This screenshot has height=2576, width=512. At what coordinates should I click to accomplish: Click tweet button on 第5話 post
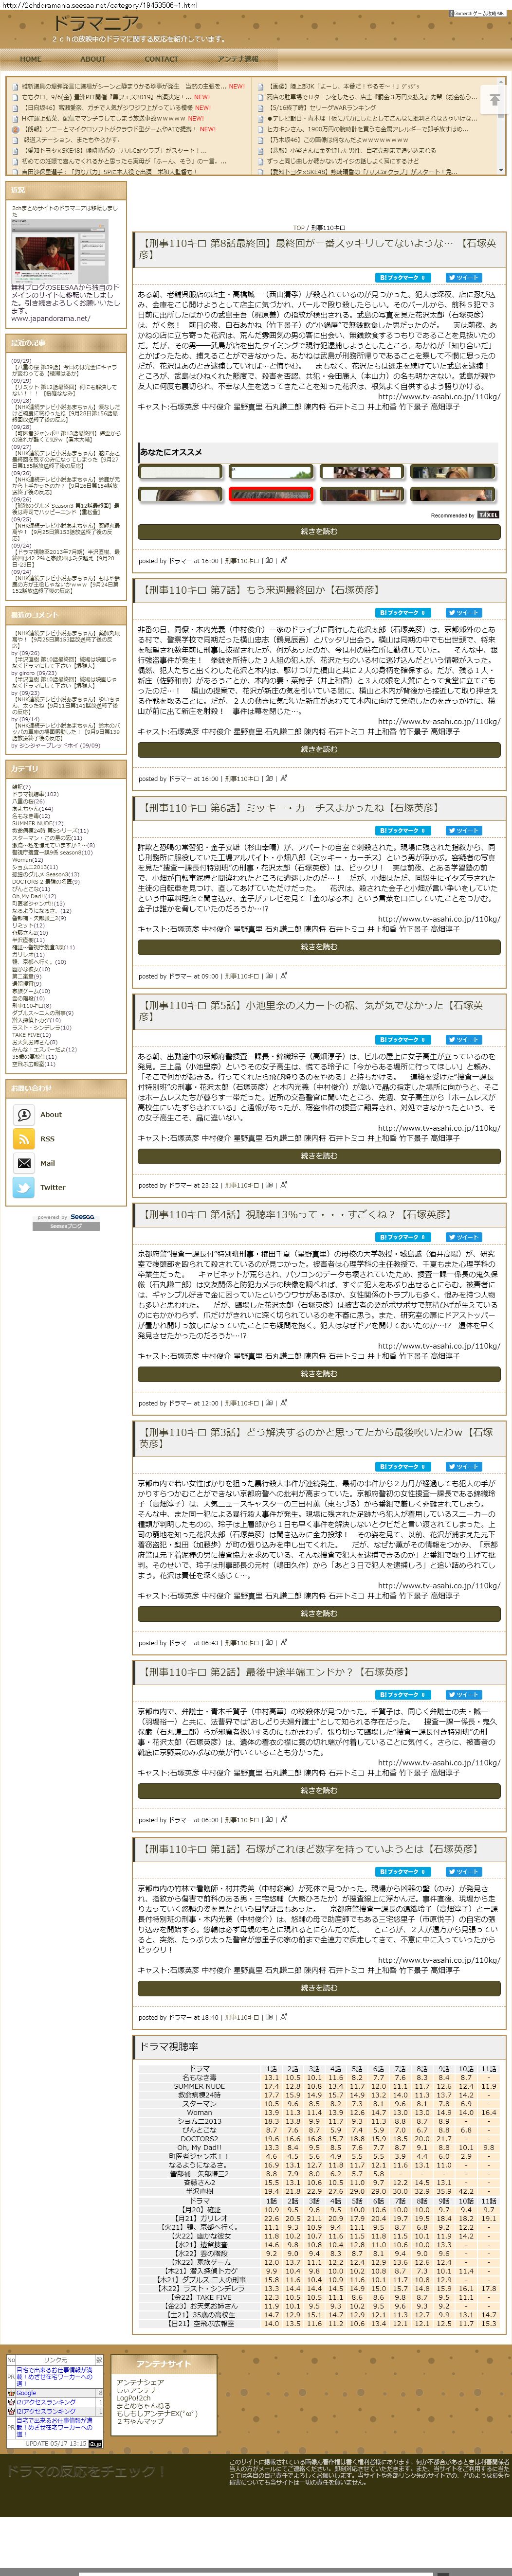point(463,1040)
